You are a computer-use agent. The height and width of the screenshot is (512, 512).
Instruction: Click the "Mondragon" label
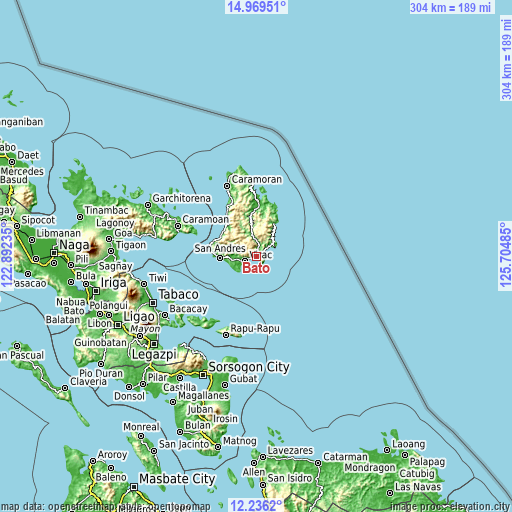coord(370,468)
